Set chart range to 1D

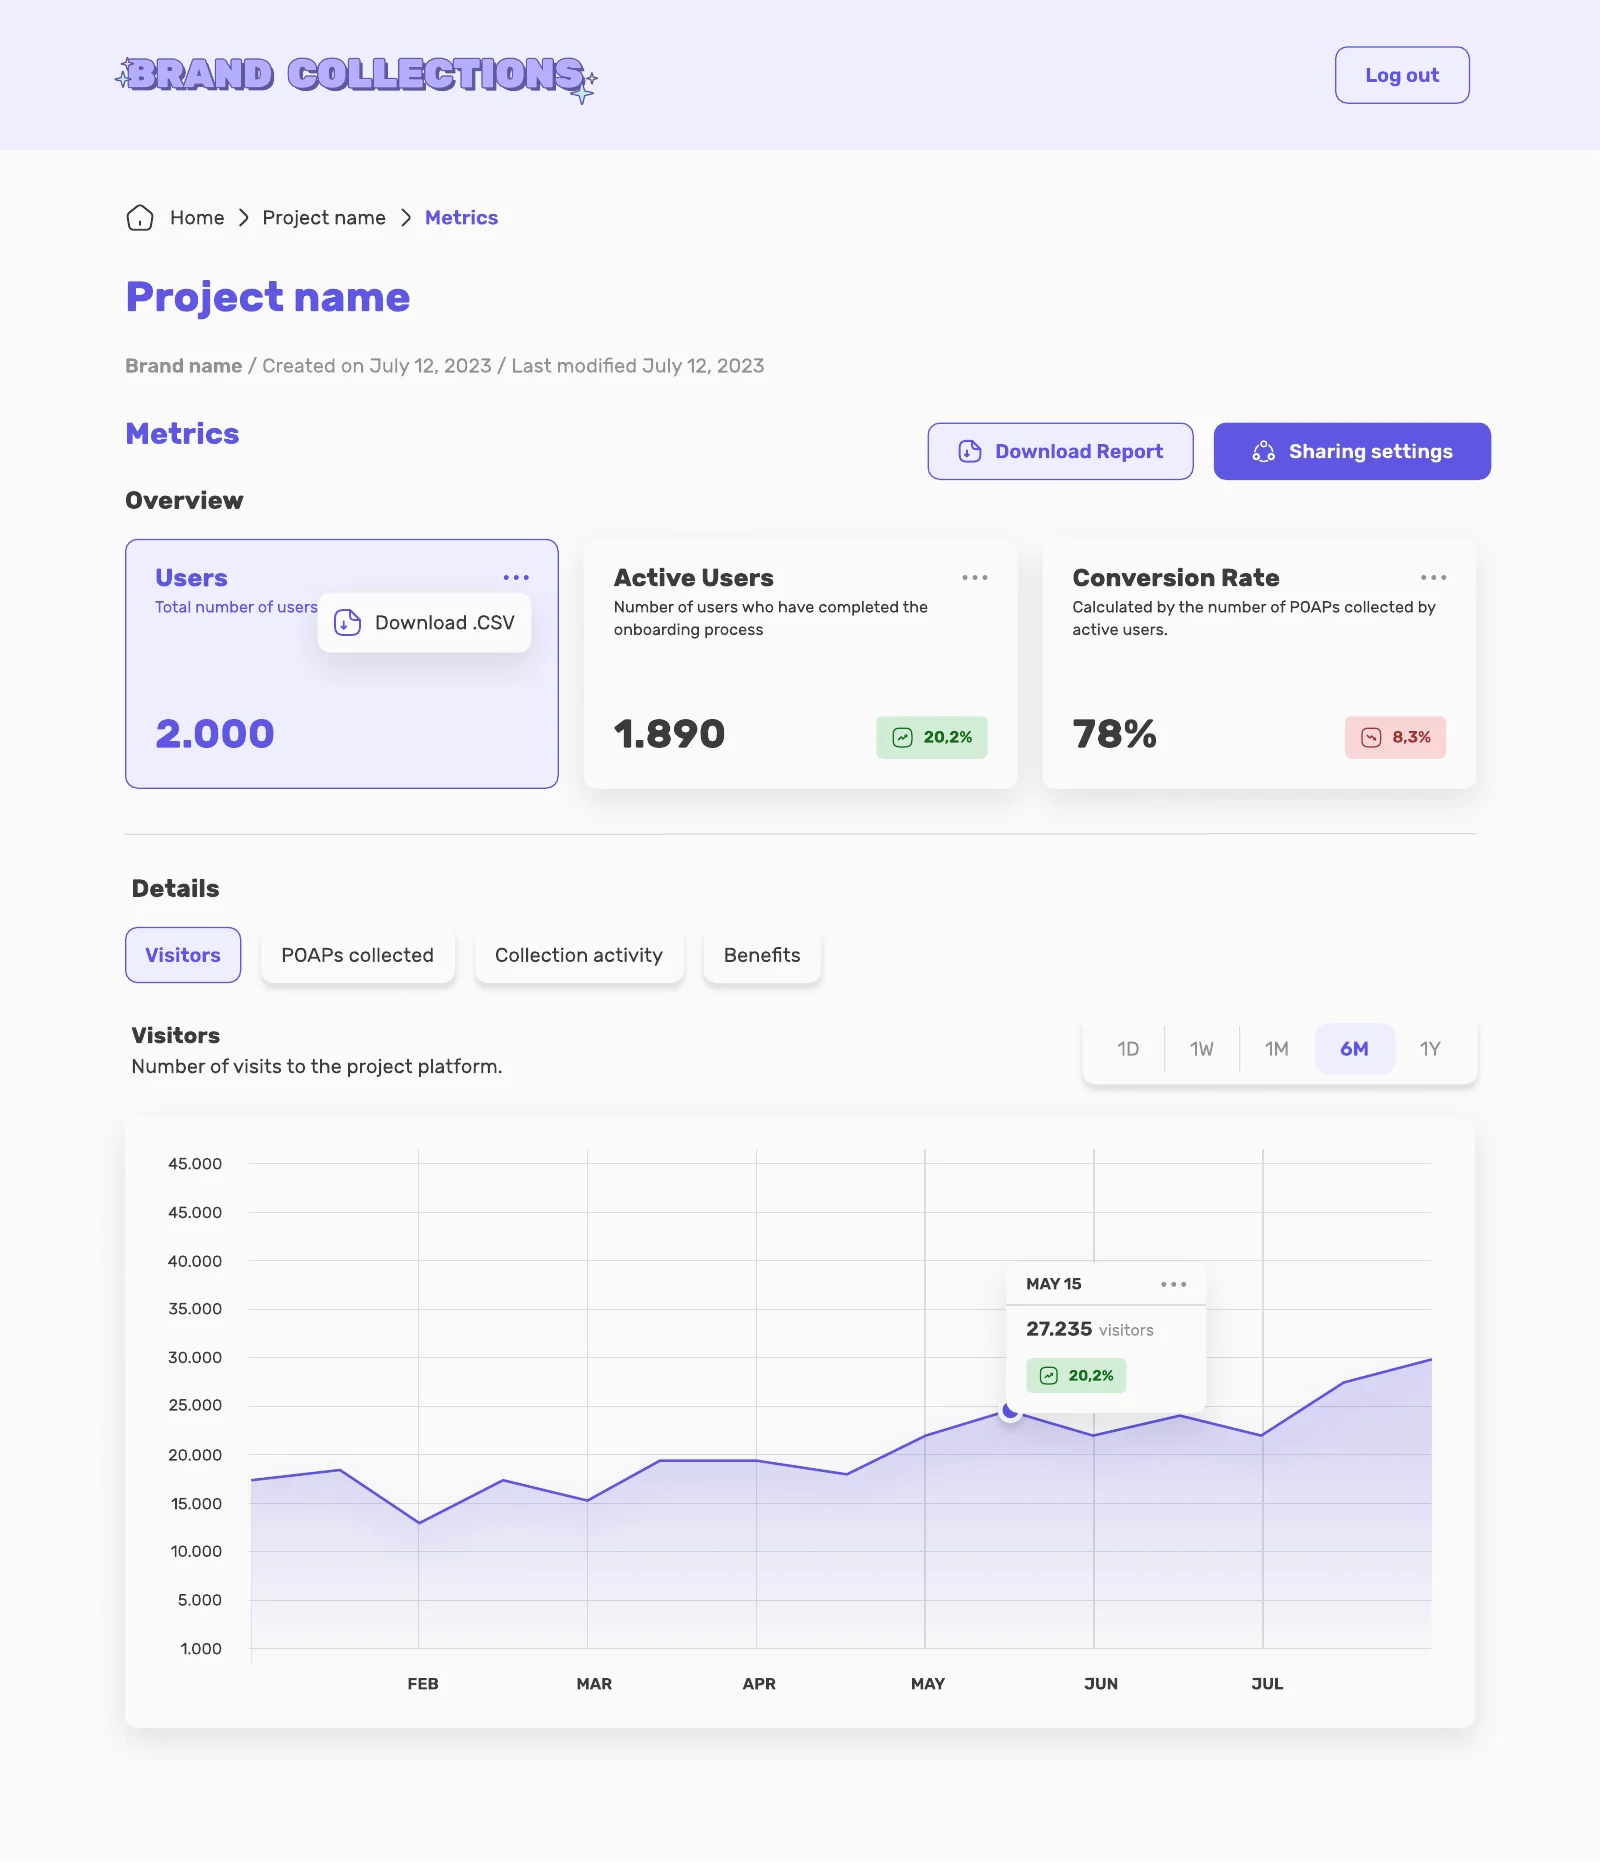pos(1128,1049)
